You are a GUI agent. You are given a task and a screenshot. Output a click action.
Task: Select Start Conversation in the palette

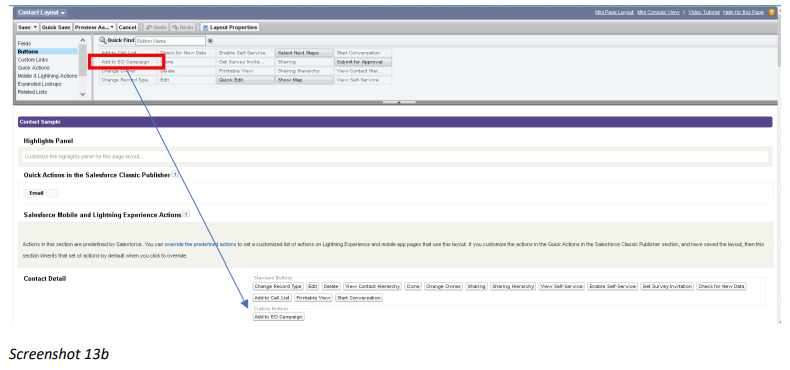(x=363, y=53)
